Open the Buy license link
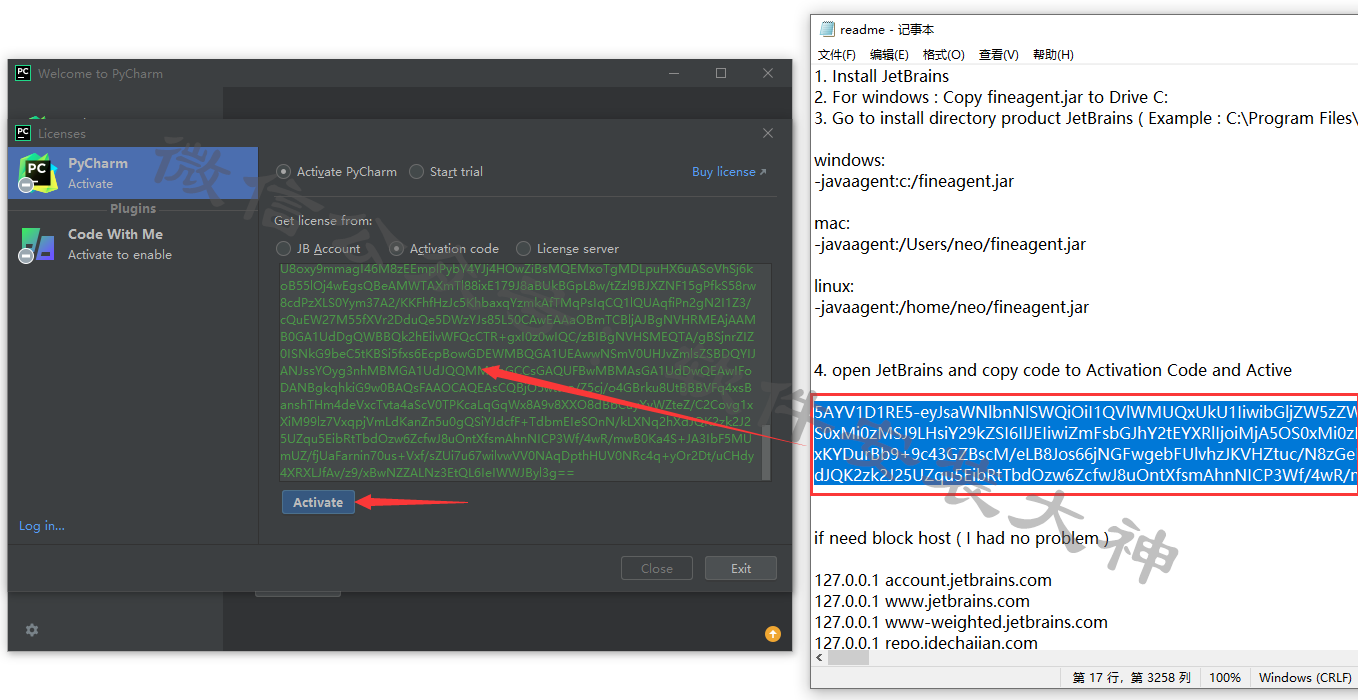The width and height of the screenshot is (1358, 700). point(729,172)
